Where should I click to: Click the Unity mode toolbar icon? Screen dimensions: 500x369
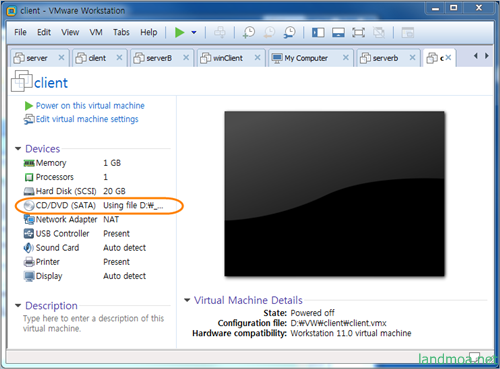(379, 33)
